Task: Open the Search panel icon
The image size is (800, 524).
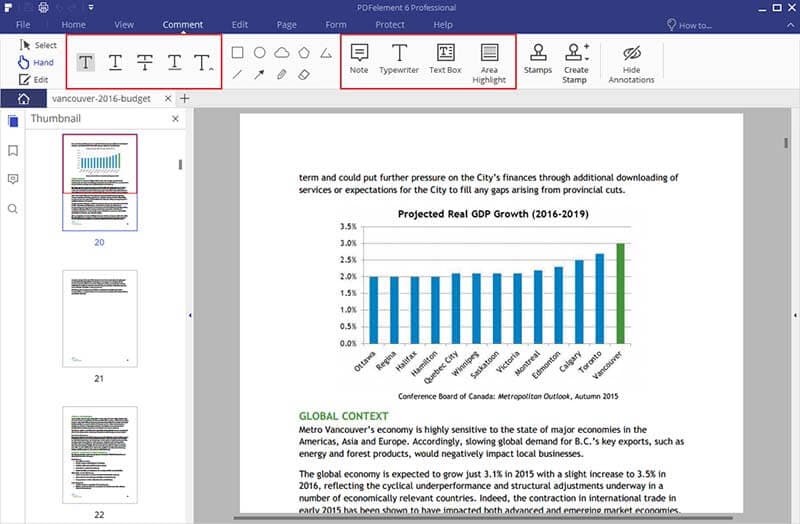Action: pyautogui.click(x=13, y=209)
